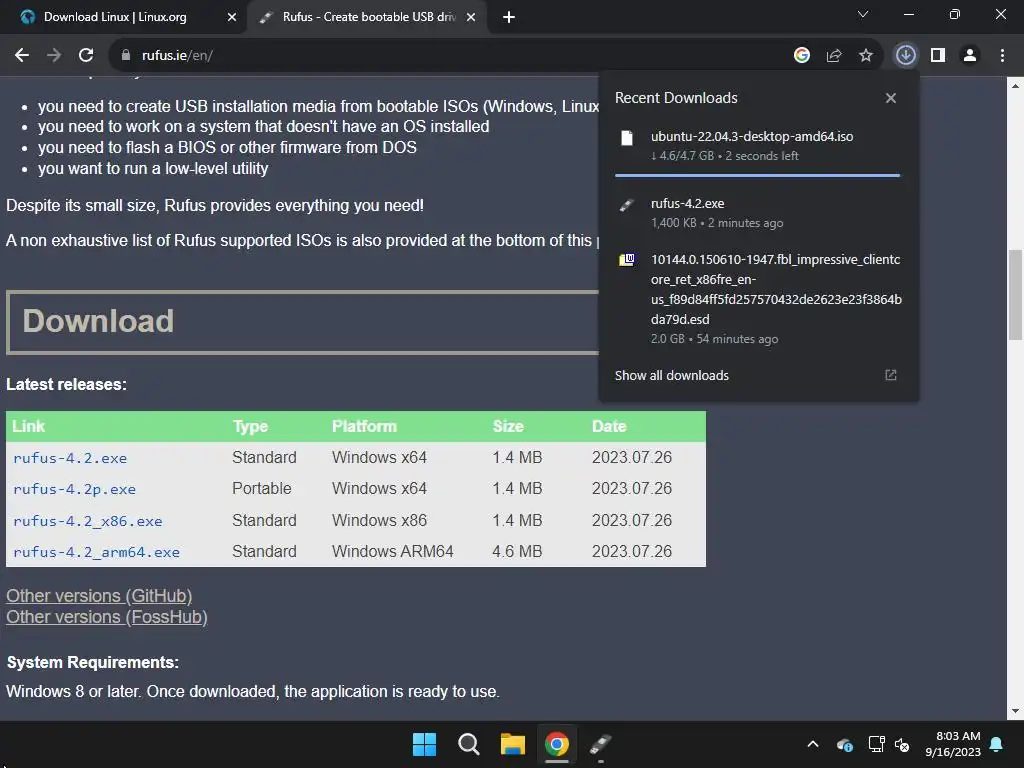Click the scrollbar up arrow
The height and width of the screenshot is (768, 1024).
coord(1016,85)
